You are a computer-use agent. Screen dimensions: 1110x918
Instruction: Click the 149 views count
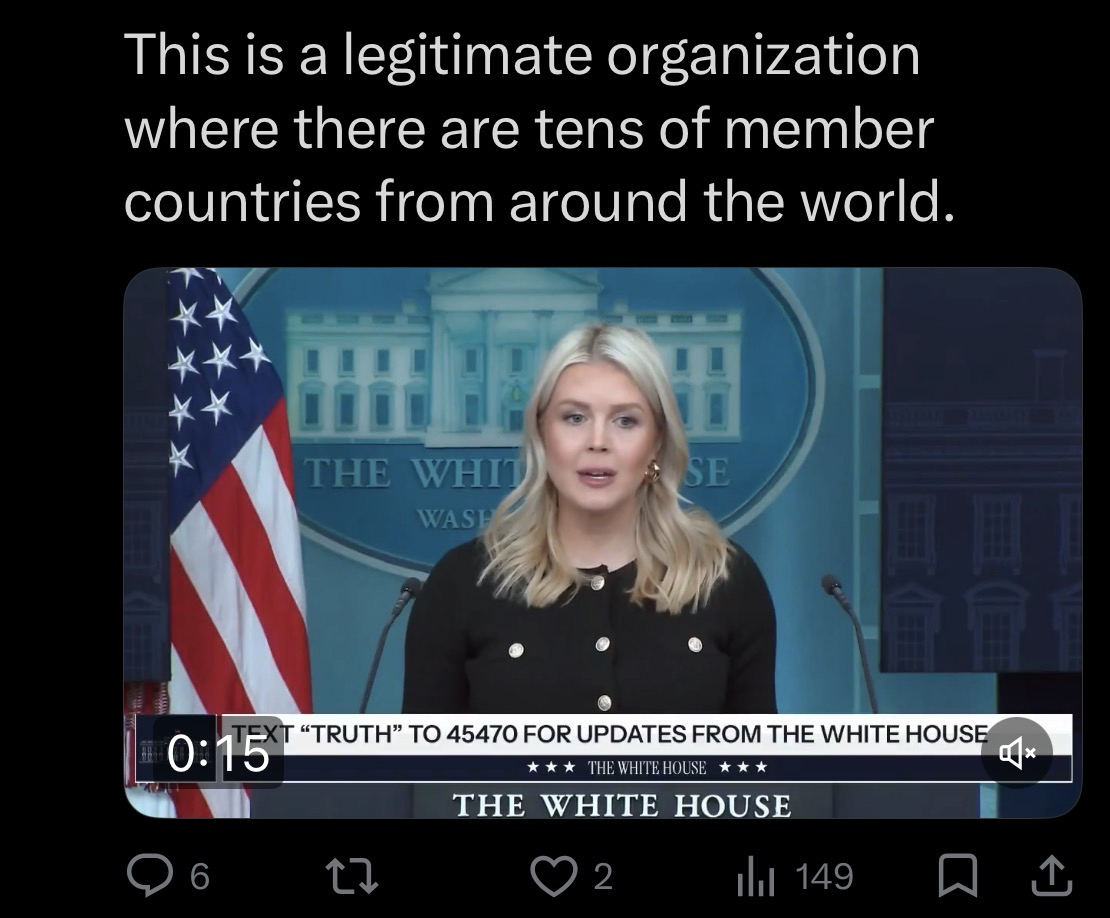[825, 877]
